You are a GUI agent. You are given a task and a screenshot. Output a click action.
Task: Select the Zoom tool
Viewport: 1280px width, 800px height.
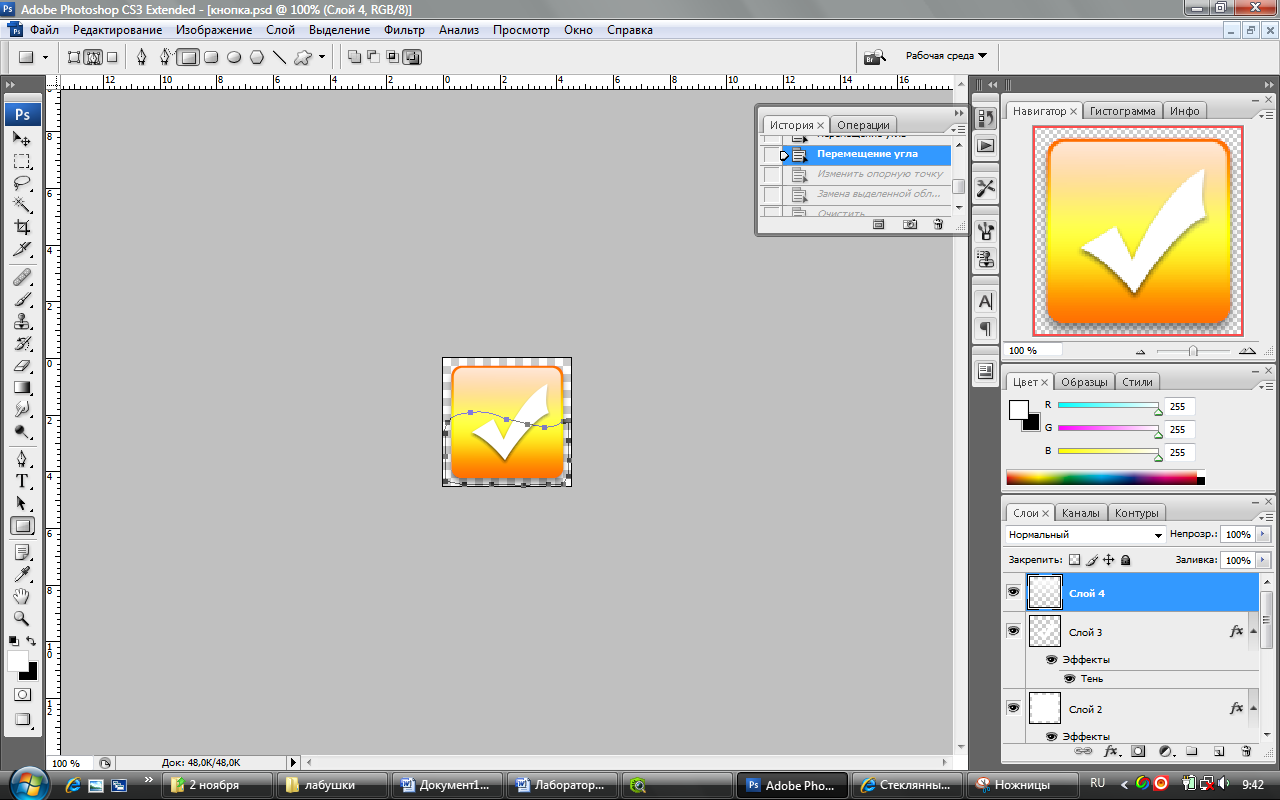tap(22, 619)
